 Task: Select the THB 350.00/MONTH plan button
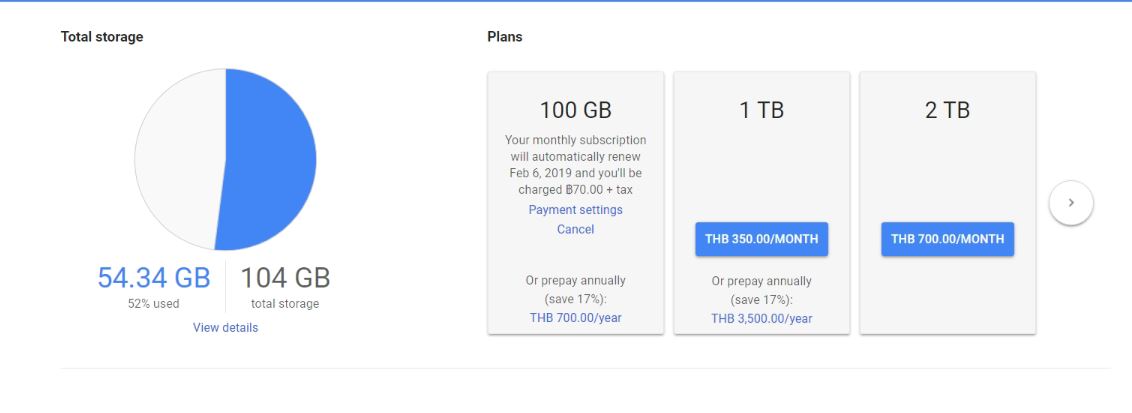(x=762, y=240)
